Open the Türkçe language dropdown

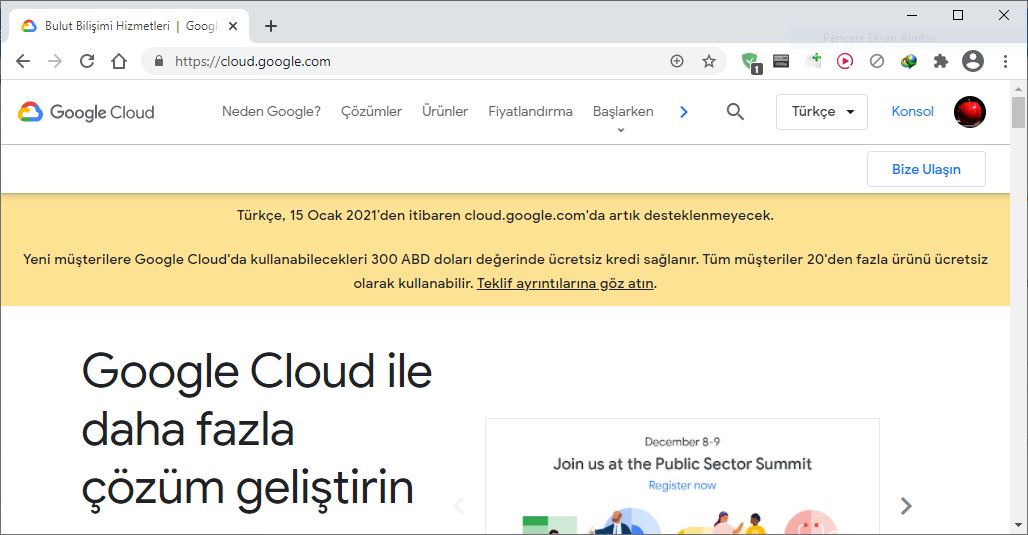[x=822, y=111]
